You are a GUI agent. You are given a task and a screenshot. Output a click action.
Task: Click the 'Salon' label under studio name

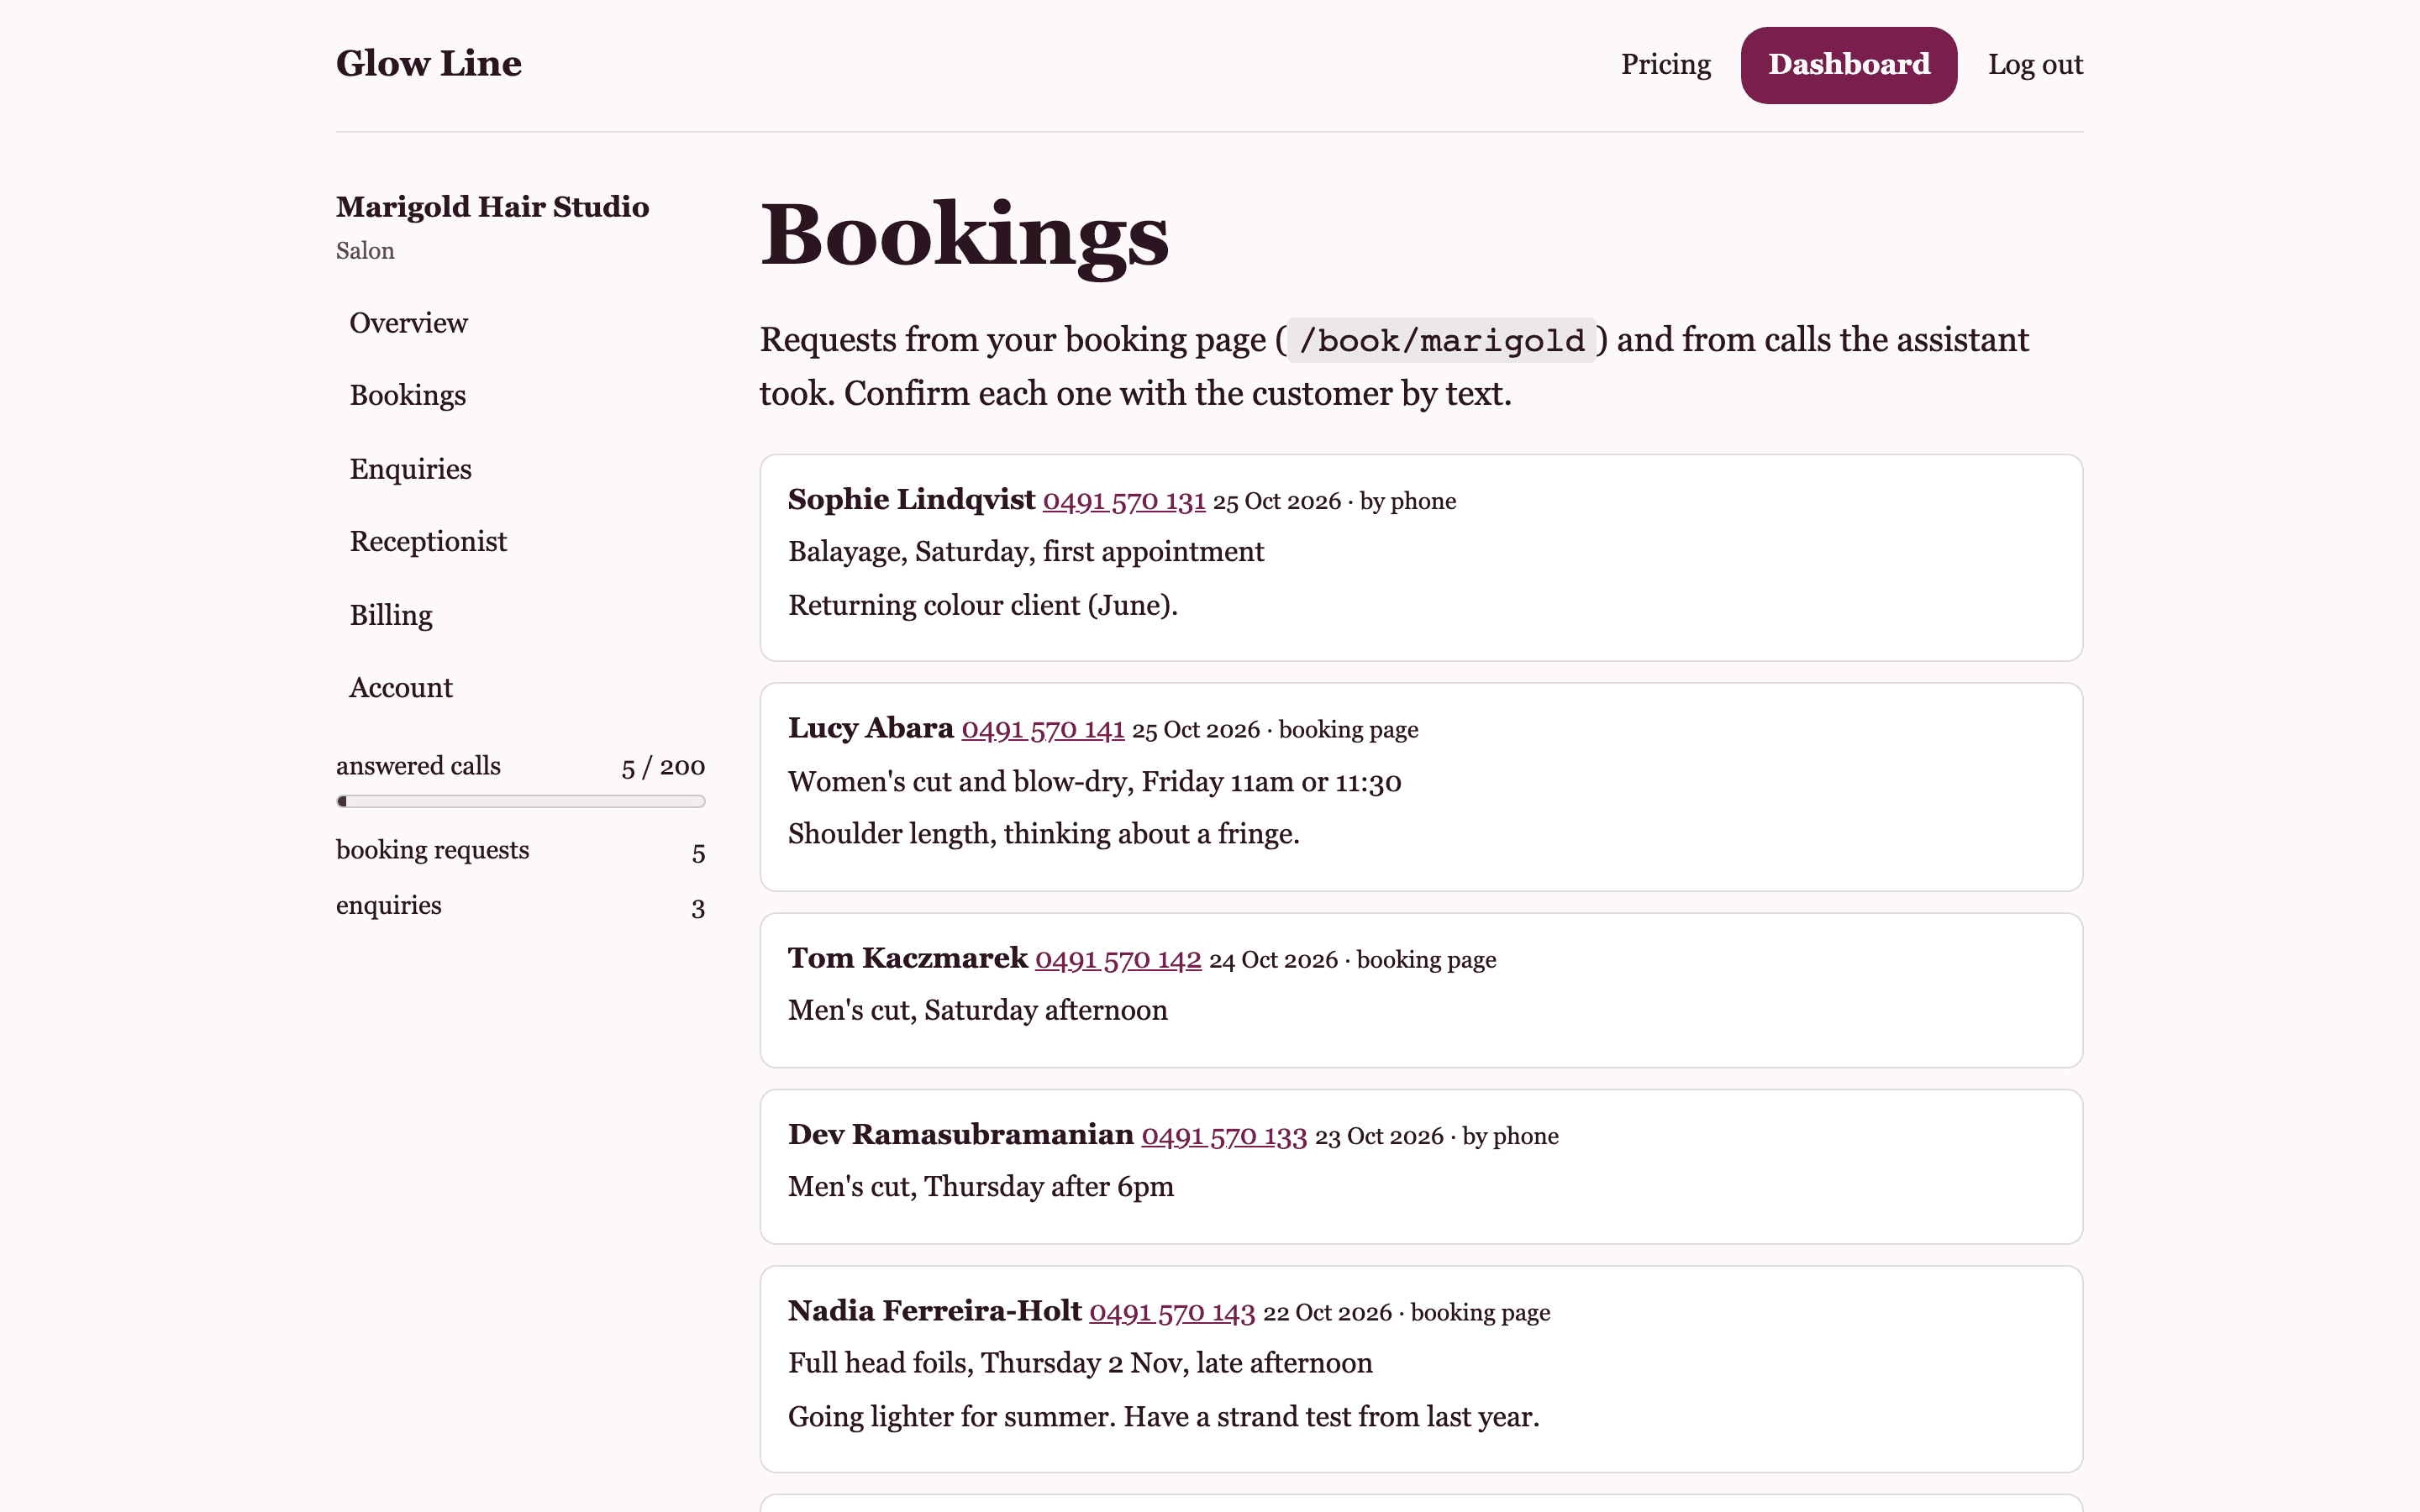pyautogui.click(x=365, y=251)
